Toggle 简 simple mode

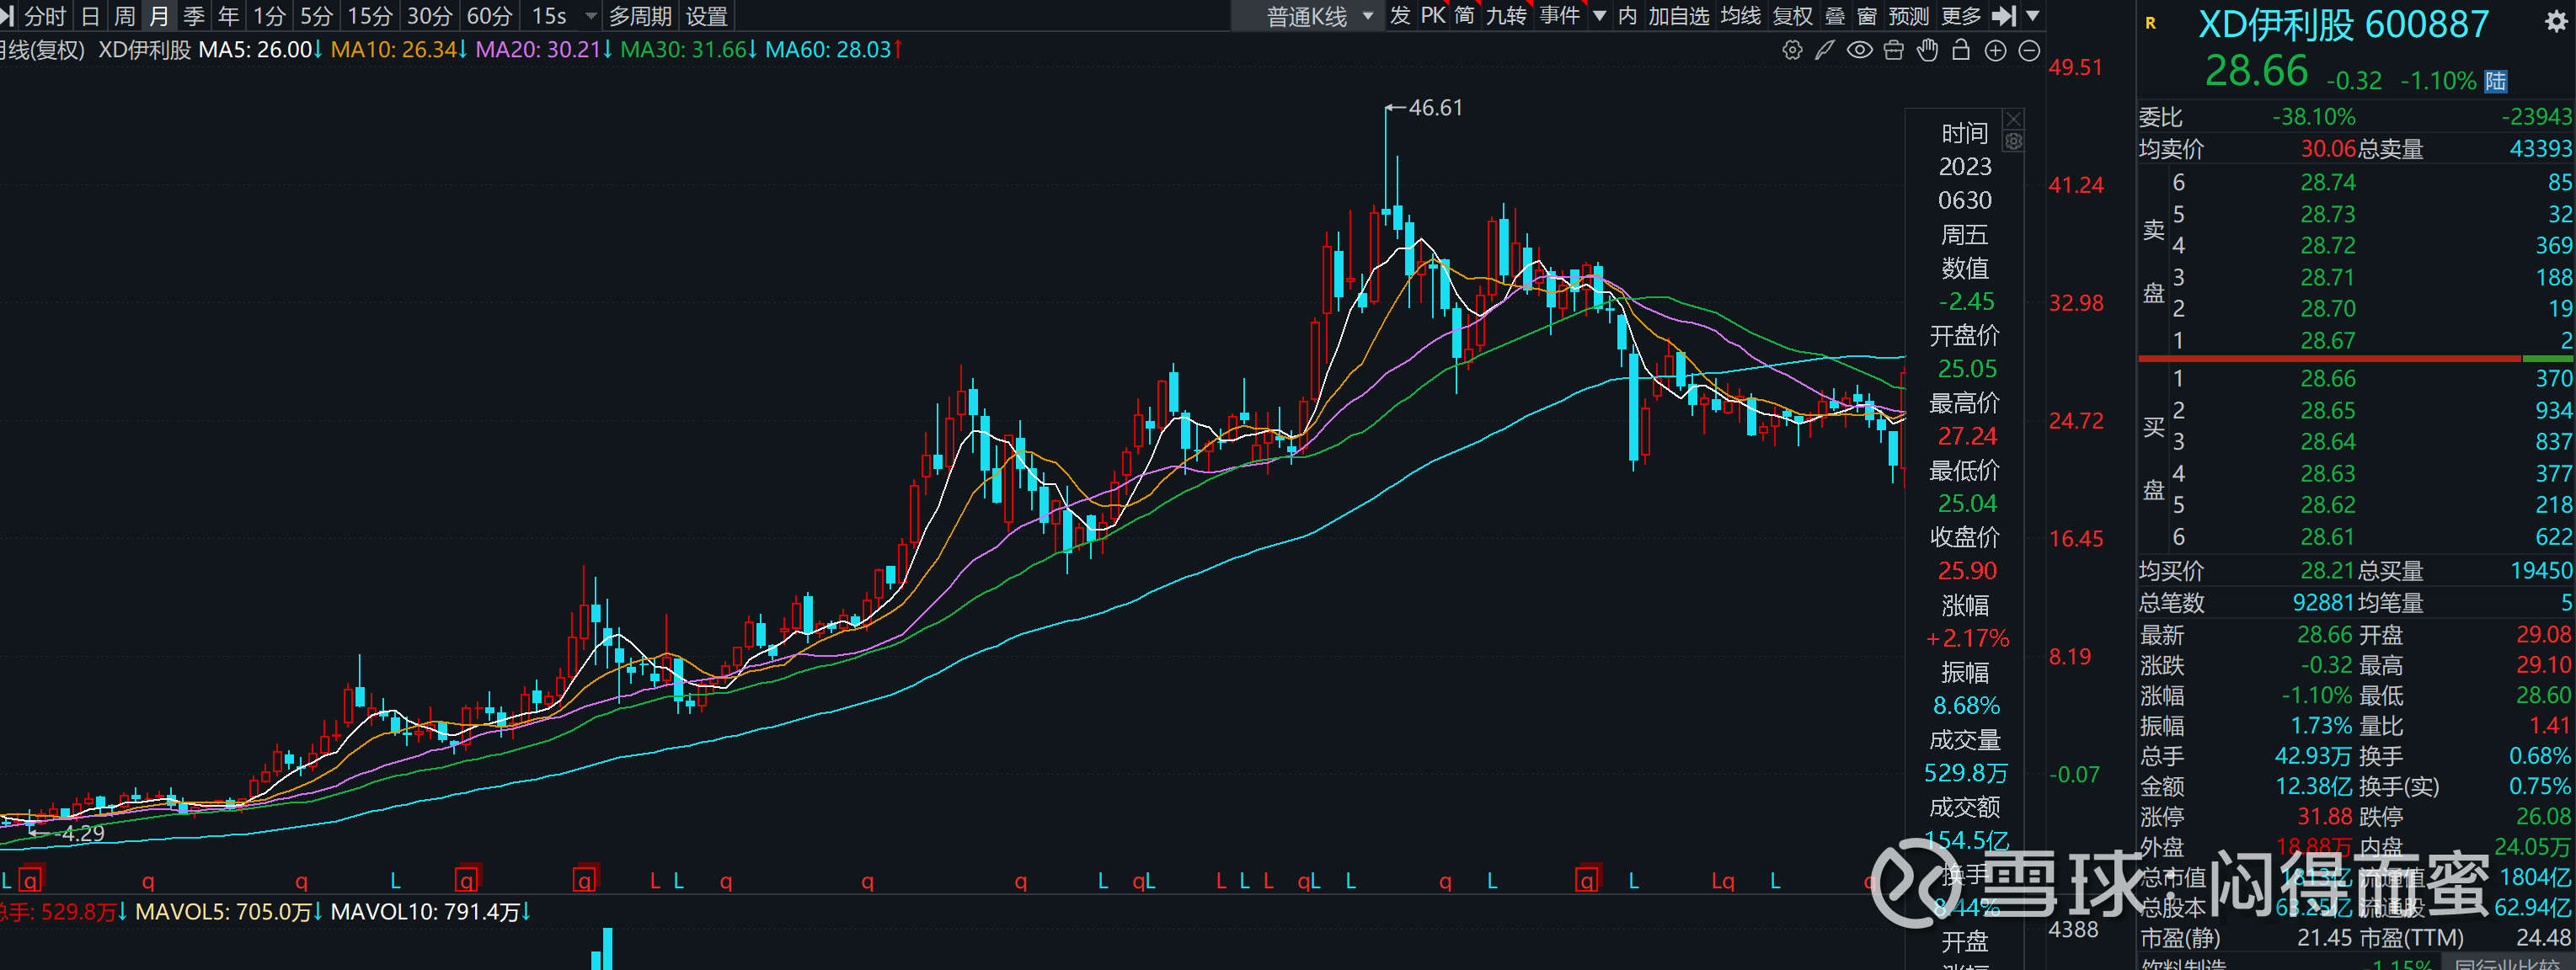coord(1465,16)
